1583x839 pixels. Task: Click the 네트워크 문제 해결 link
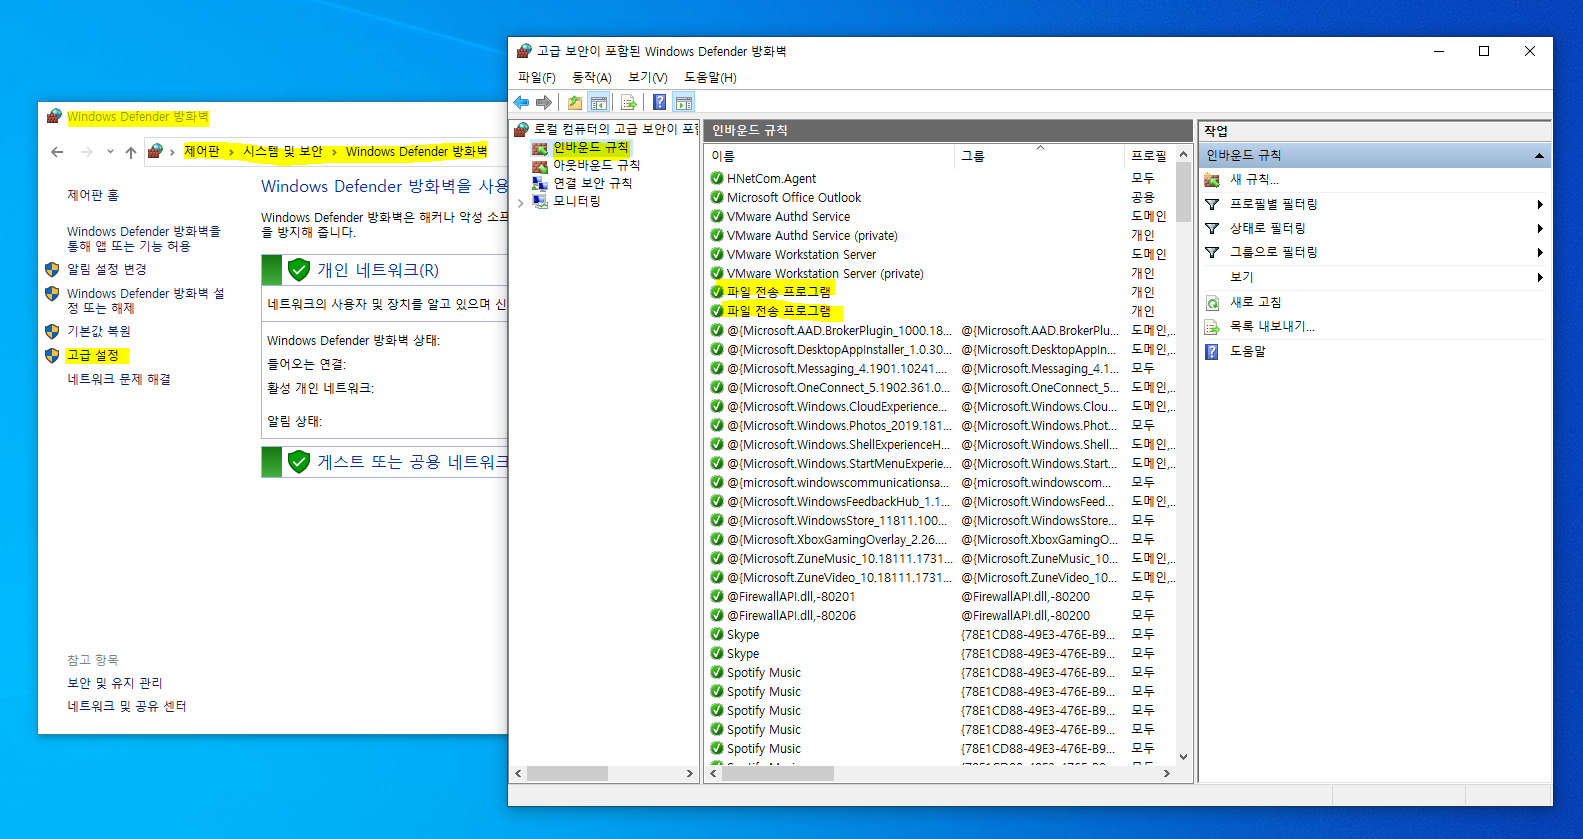click(x=119, y=379)
